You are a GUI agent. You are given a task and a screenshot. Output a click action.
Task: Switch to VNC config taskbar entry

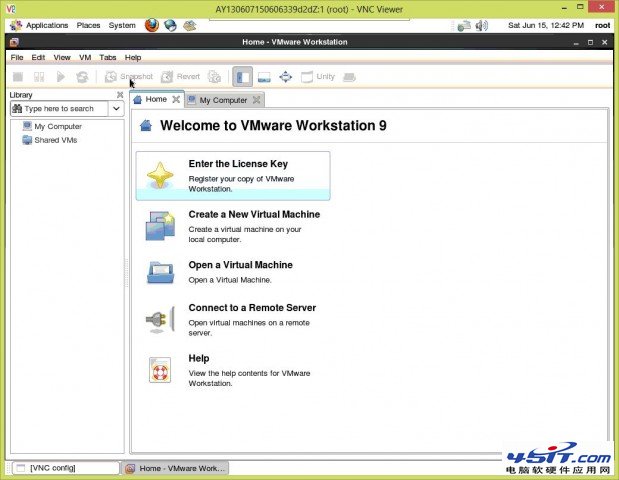[x=66, y=468]
